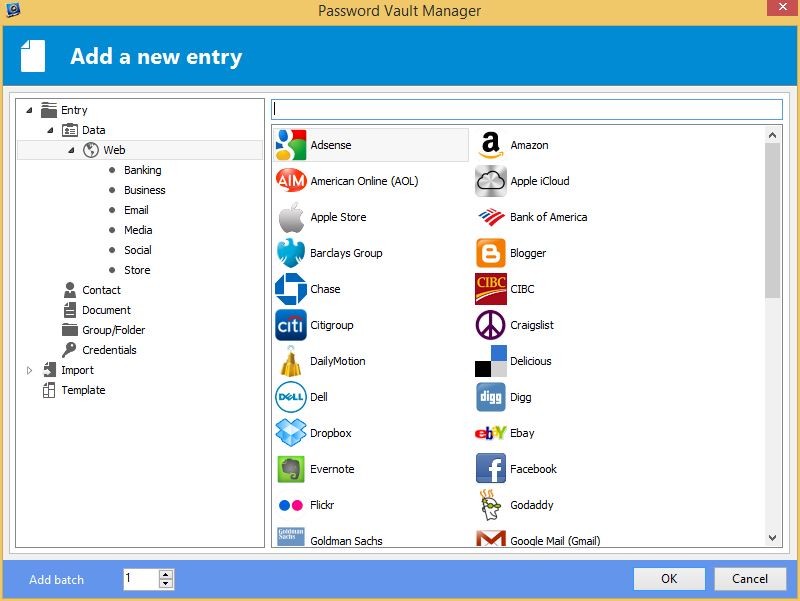The image size is (800, 601).
Task: Click the Entry root tree label
Action: point(74,110)
